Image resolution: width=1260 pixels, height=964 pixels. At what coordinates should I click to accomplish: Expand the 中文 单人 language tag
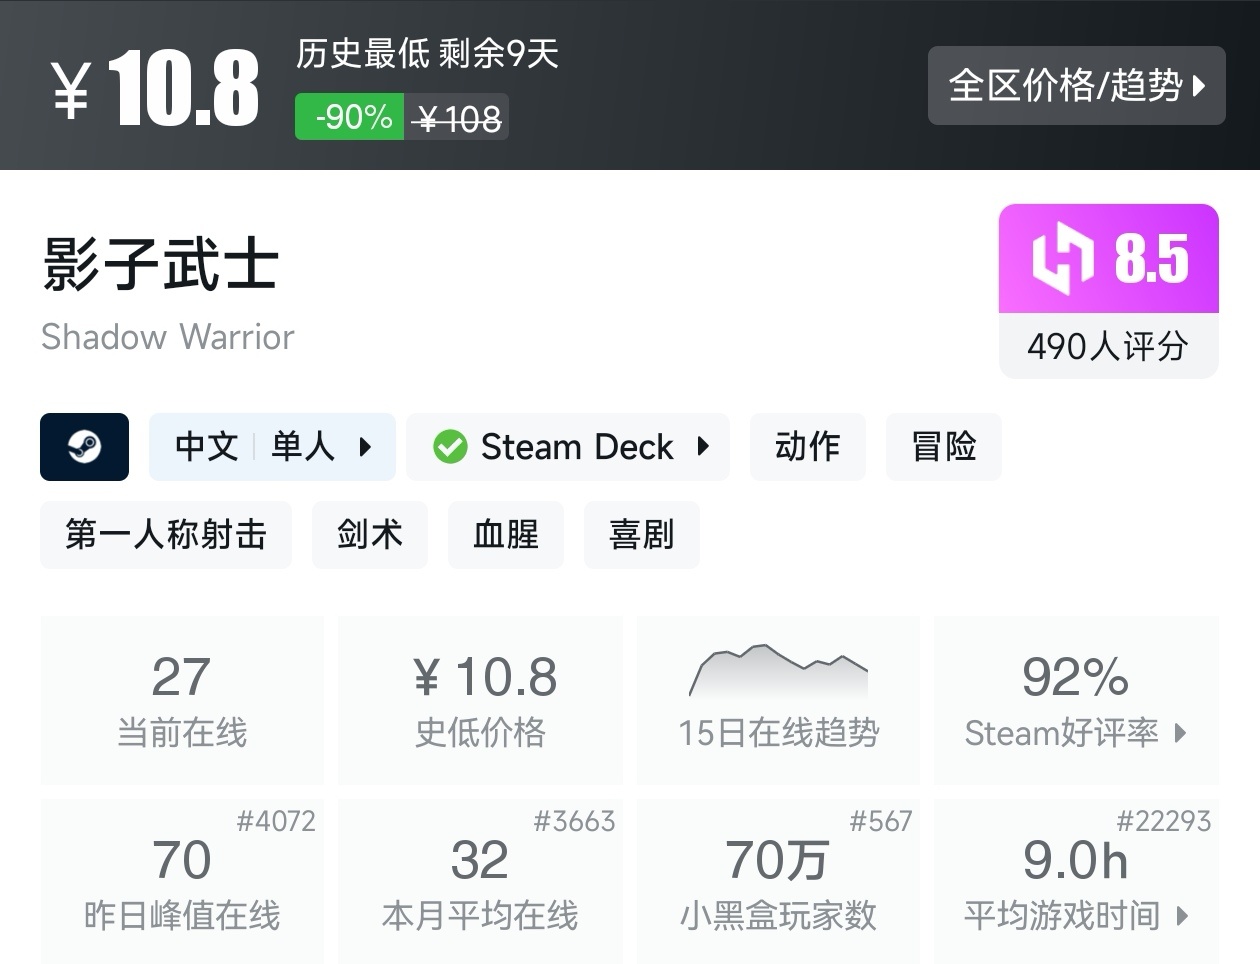[x=272, y=447]
